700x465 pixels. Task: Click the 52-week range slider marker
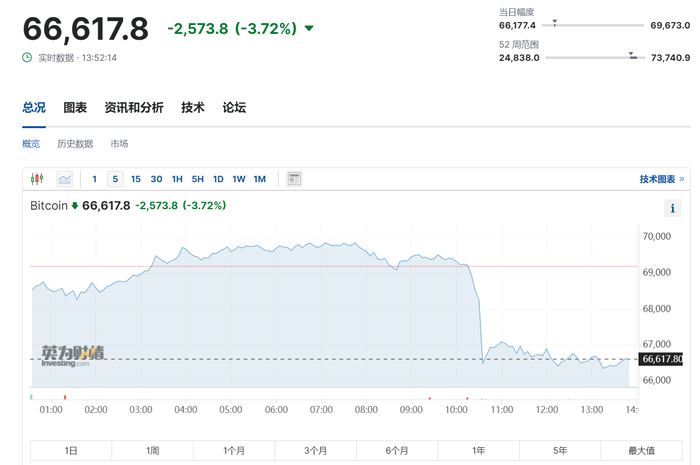click(631, 55)
